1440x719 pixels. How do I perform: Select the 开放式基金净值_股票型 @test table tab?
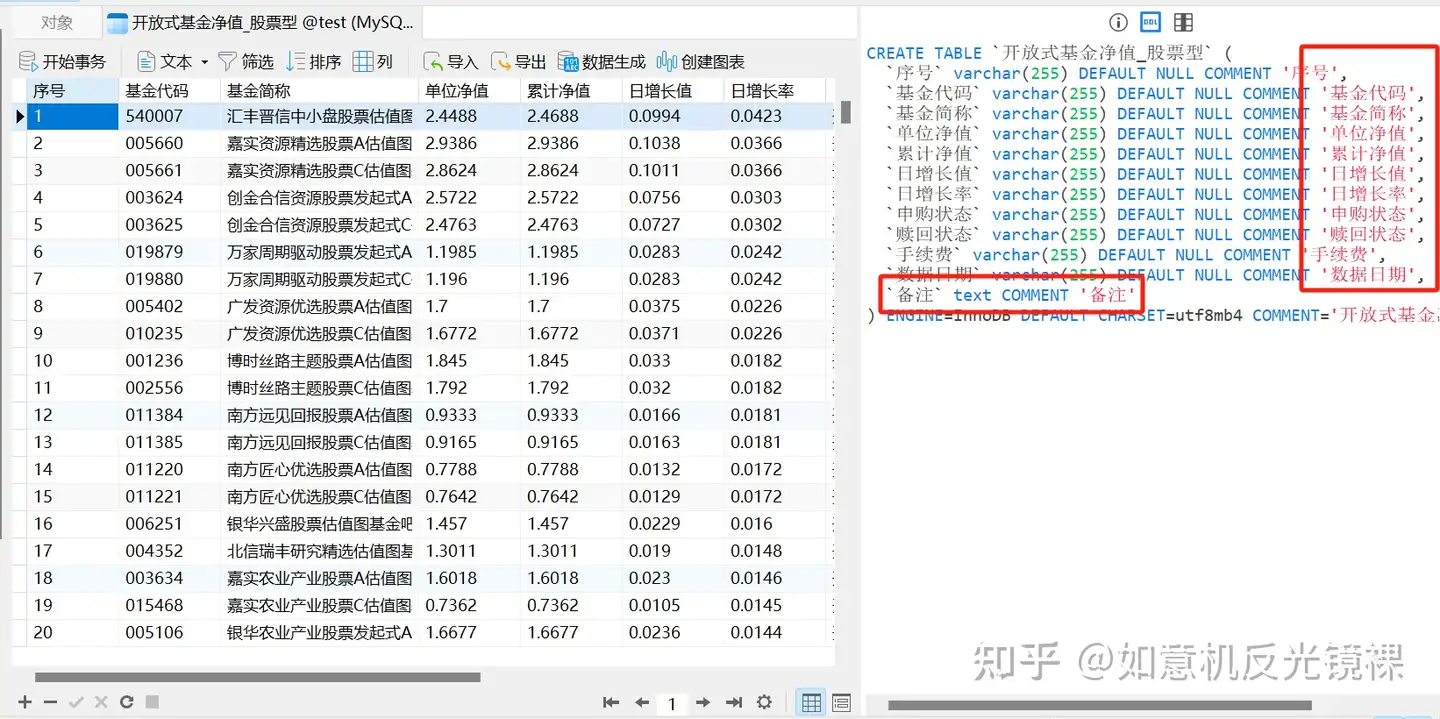click(x=262, y=22)
